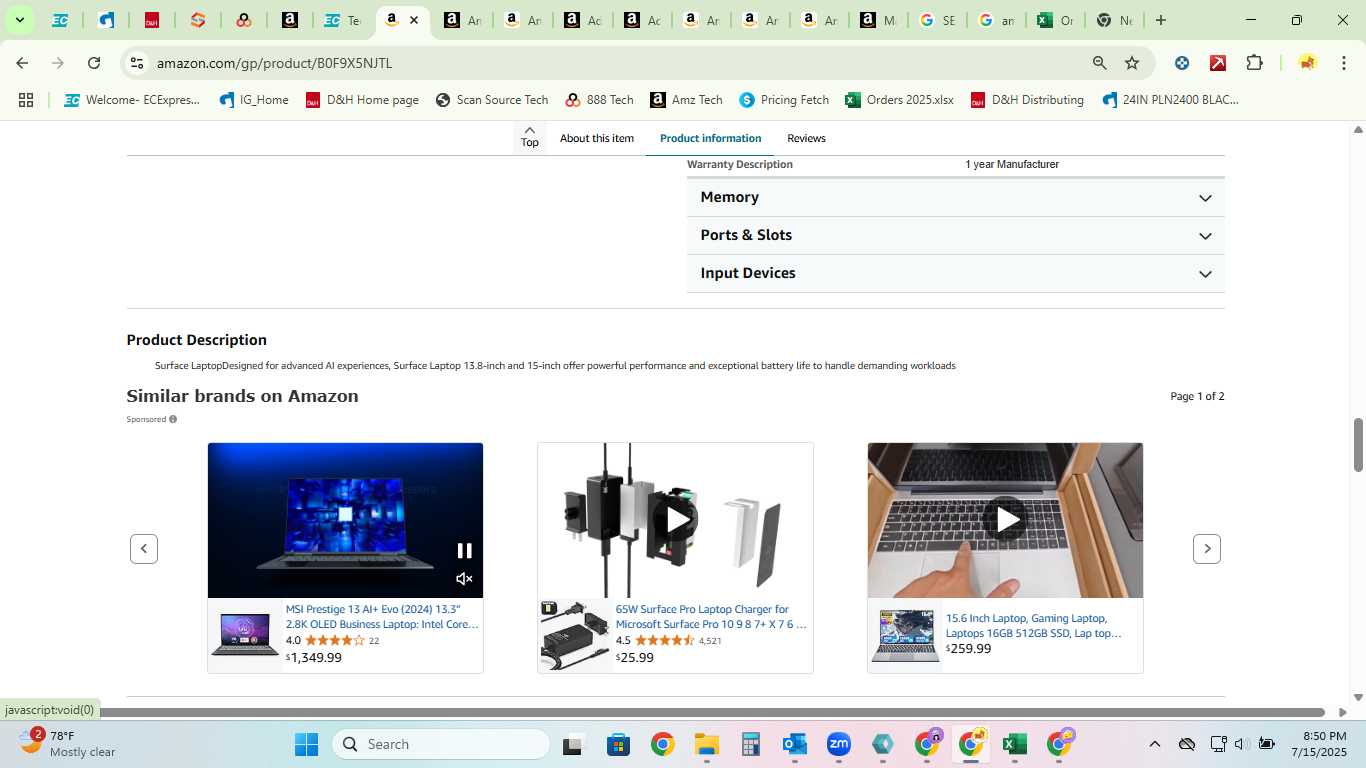The width and height of the screenshot is (1366, 768).
Task: Play the 15.6 Inch Laptop video
Action: pyautogui.click(x=1007, y=520)
